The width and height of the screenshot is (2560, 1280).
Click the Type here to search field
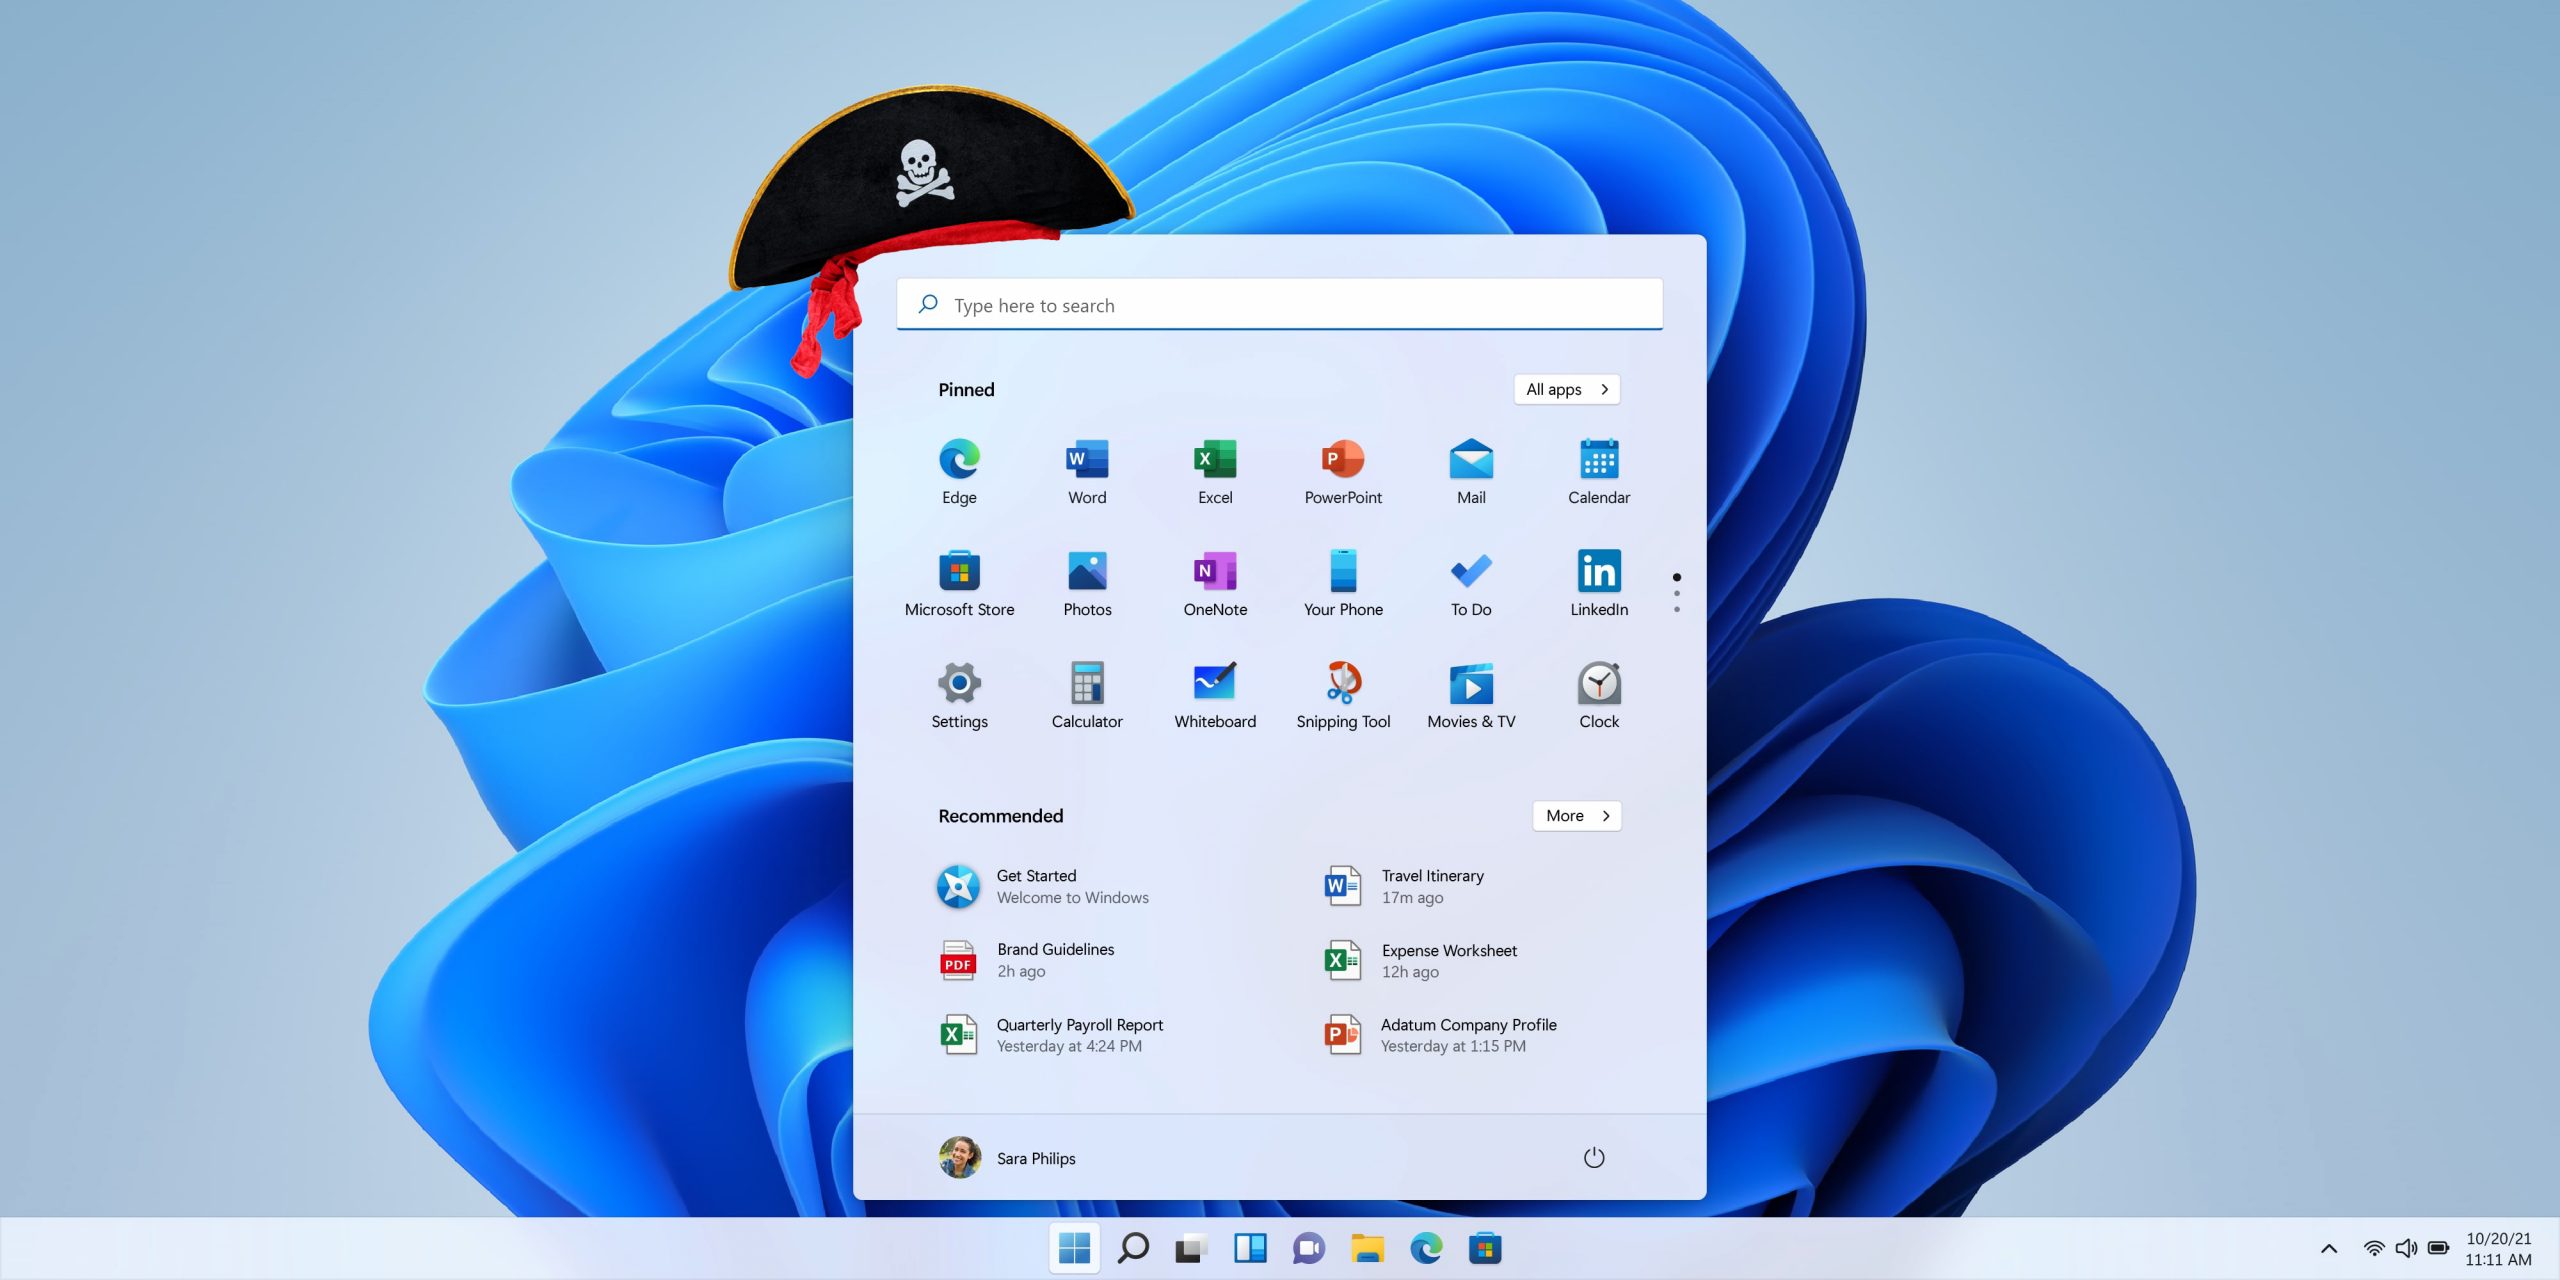(x=1280, y=305)
